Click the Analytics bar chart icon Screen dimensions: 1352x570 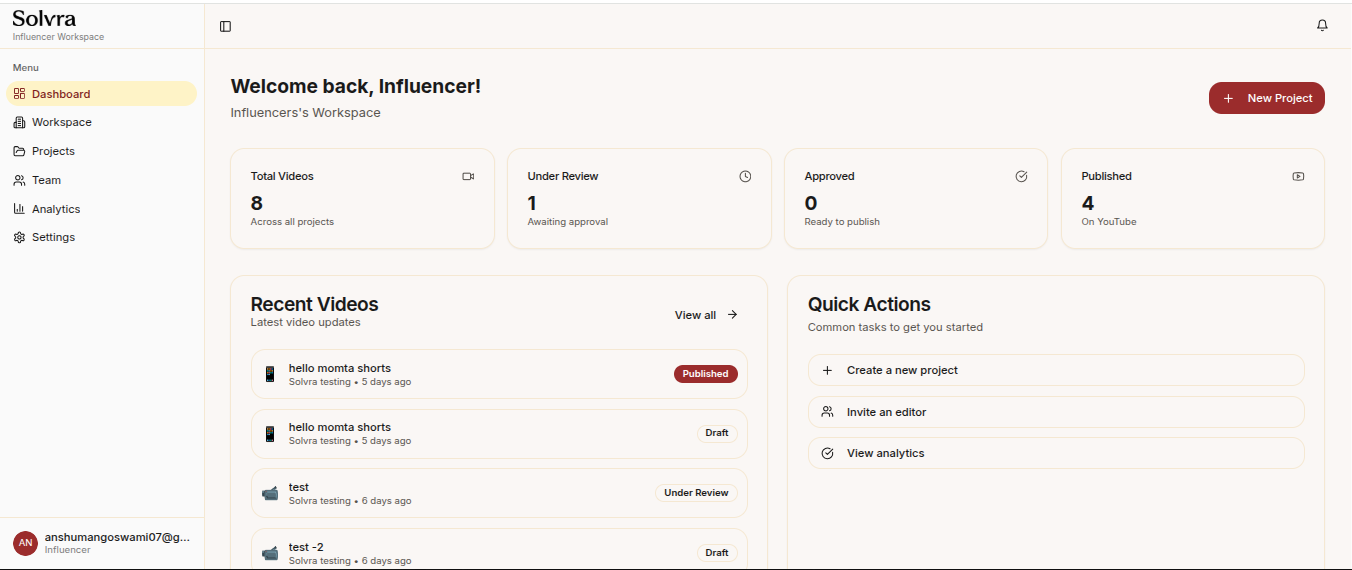pyautogui.click(x=19, y=209)
